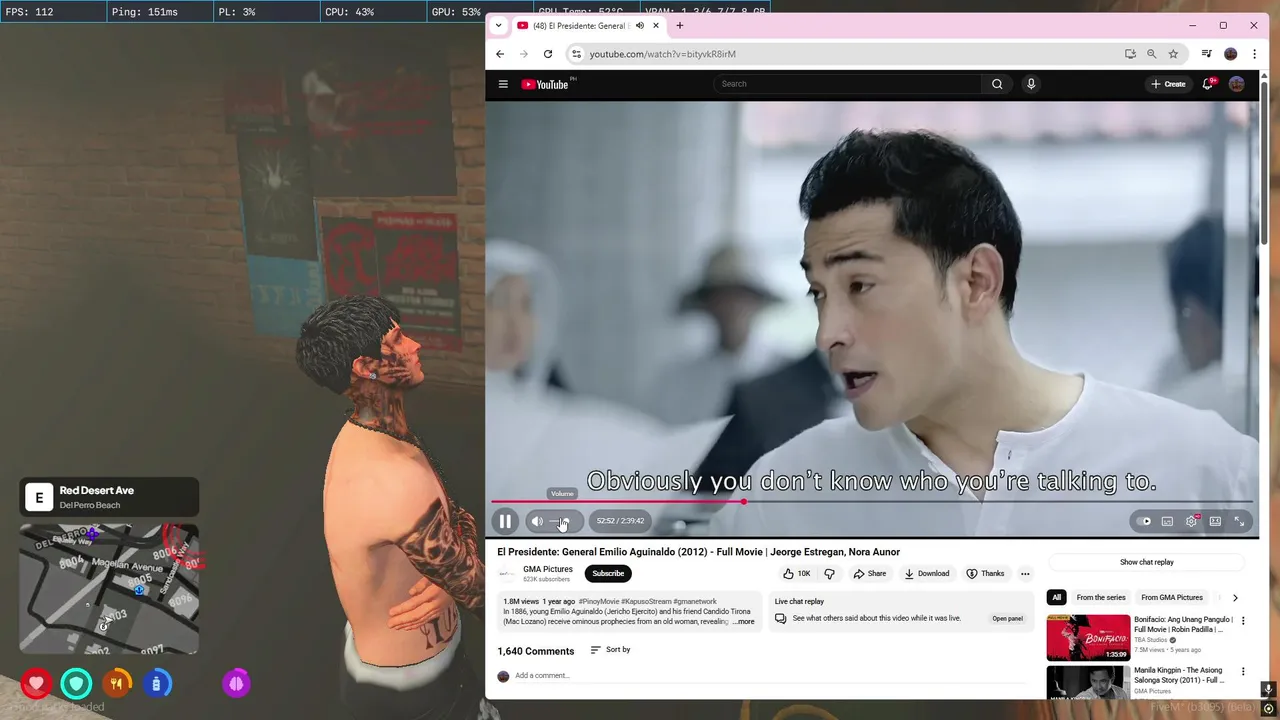The width and height of the screenshot is (1280, 720).
Task: Open YouTube notifications bell
Action: (x=1208, y=84)
